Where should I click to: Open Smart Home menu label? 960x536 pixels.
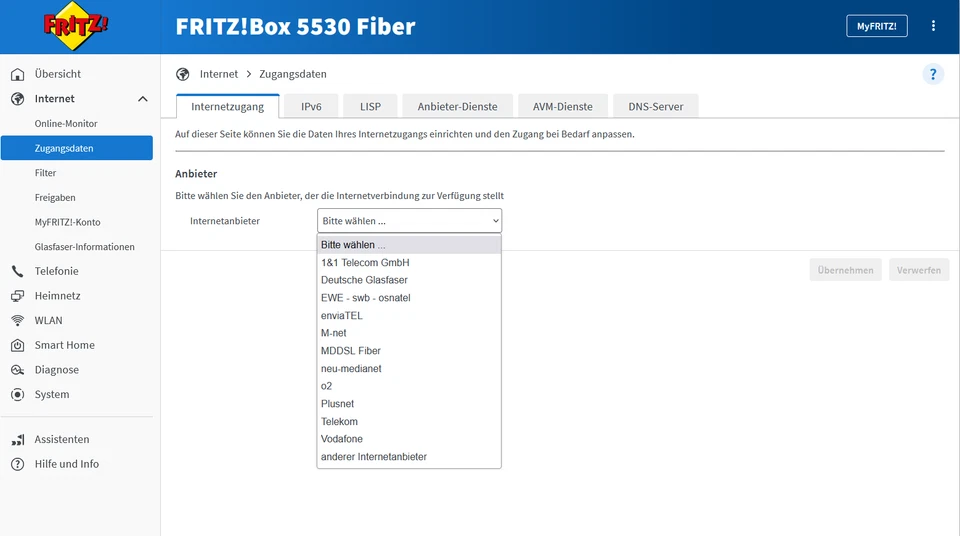click(x=64, y=345)
